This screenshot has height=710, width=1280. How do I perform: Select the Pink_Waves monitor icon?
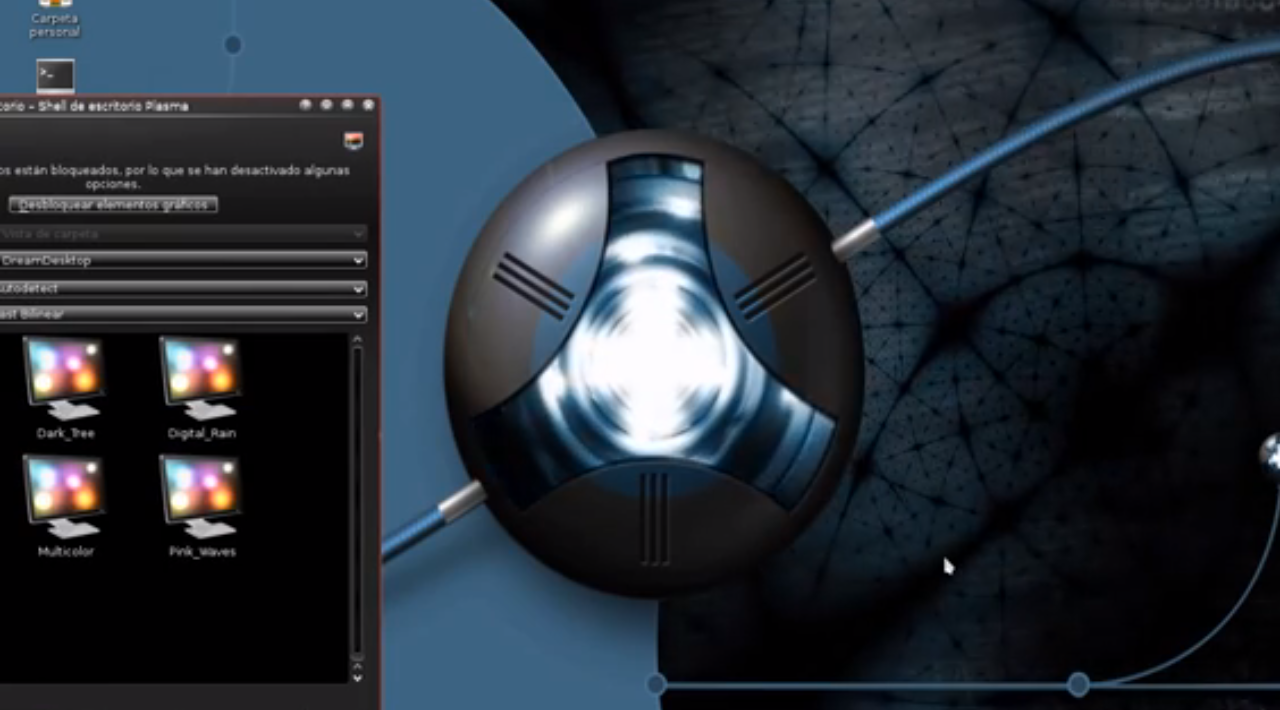tap(201, 497)
